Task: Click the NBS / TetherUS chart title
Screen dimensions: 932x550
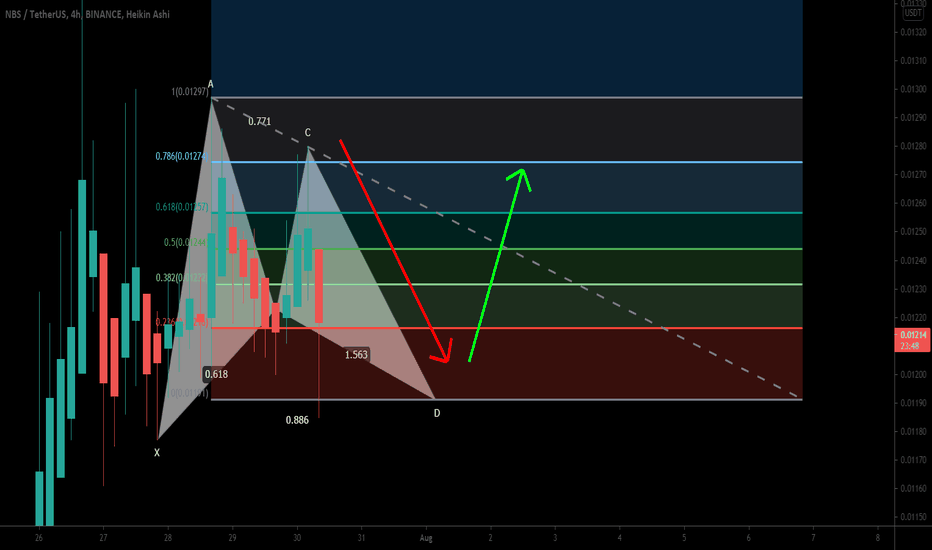Action: (x=87, y=14)
